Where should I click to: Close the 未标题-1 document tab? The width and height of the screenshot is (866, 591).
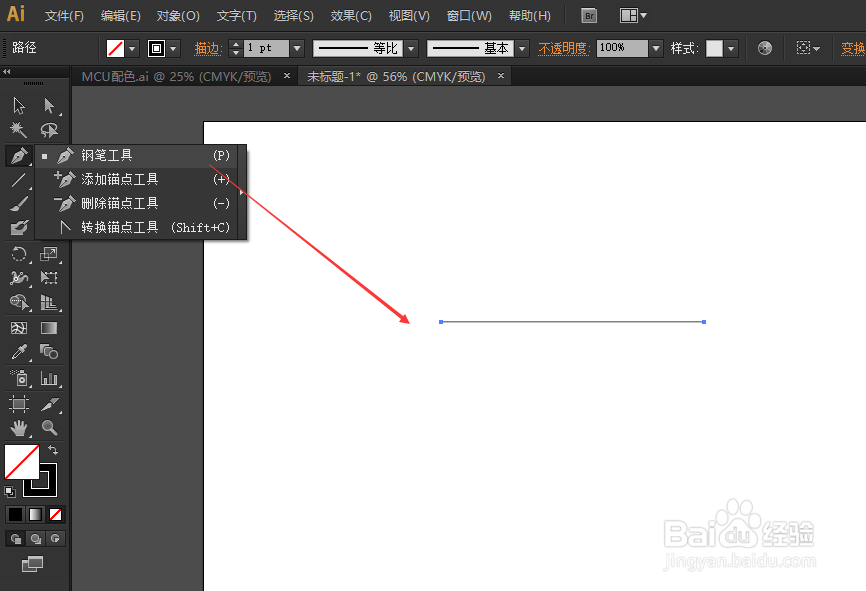pos(500,76)
